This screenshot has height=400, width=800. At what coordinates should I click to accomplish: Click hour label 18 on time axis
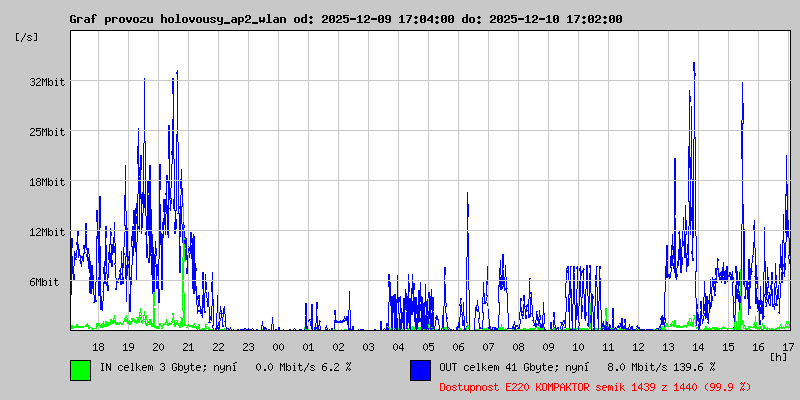click(x=98, y=347)
